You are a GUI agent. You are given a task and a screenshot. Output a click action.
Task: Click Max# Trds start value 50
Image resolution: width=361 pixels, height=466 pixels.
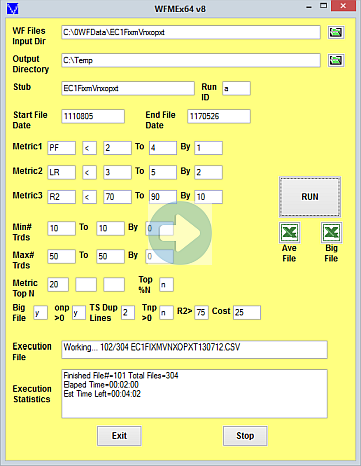tap(61, 256)
